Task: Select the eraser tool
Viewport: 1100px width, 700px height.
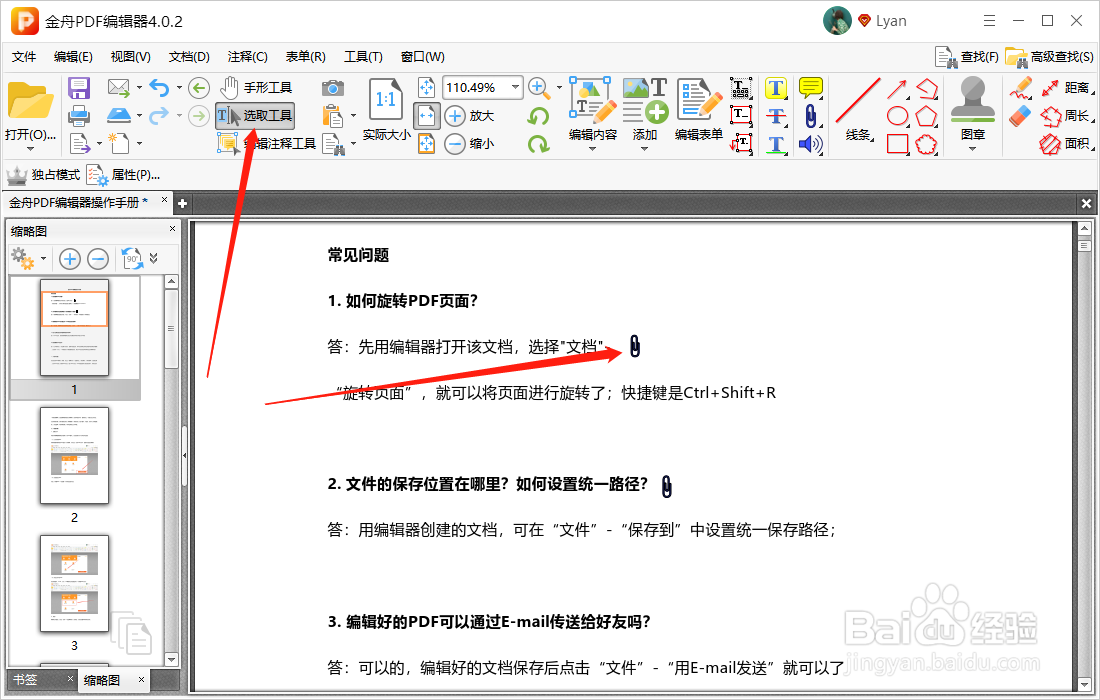Action: pos(1021,116)
